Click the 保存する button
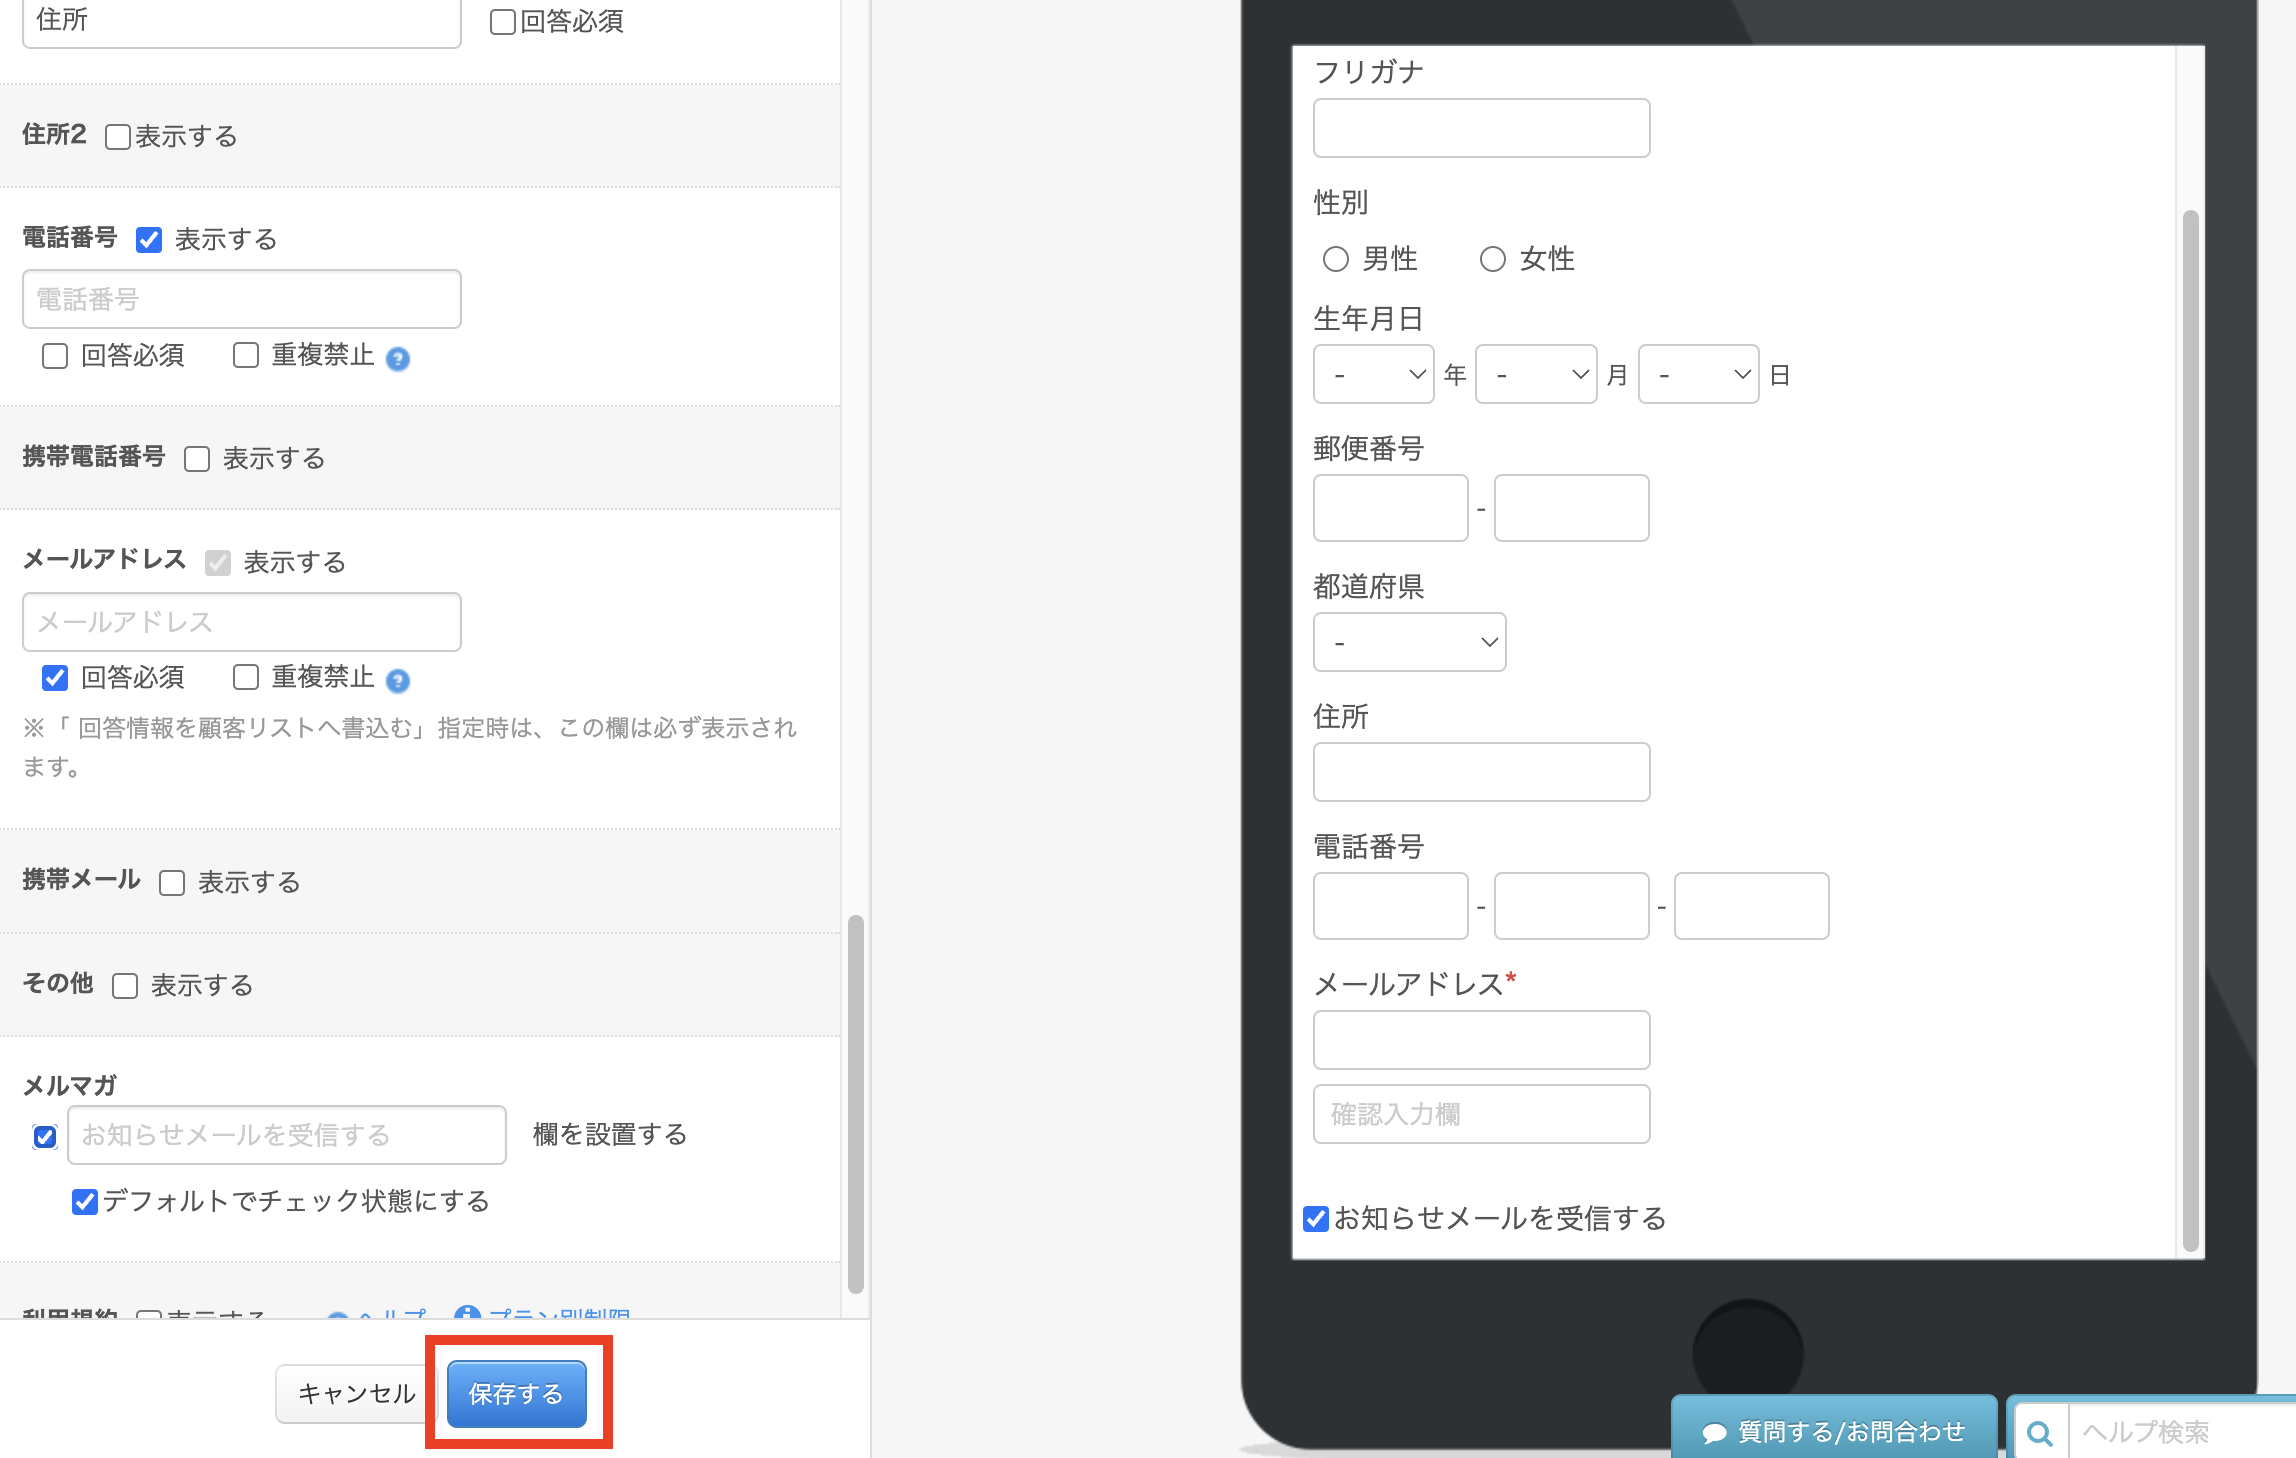Viewport: 2296px width, 1458px height. click(516, 1393)
